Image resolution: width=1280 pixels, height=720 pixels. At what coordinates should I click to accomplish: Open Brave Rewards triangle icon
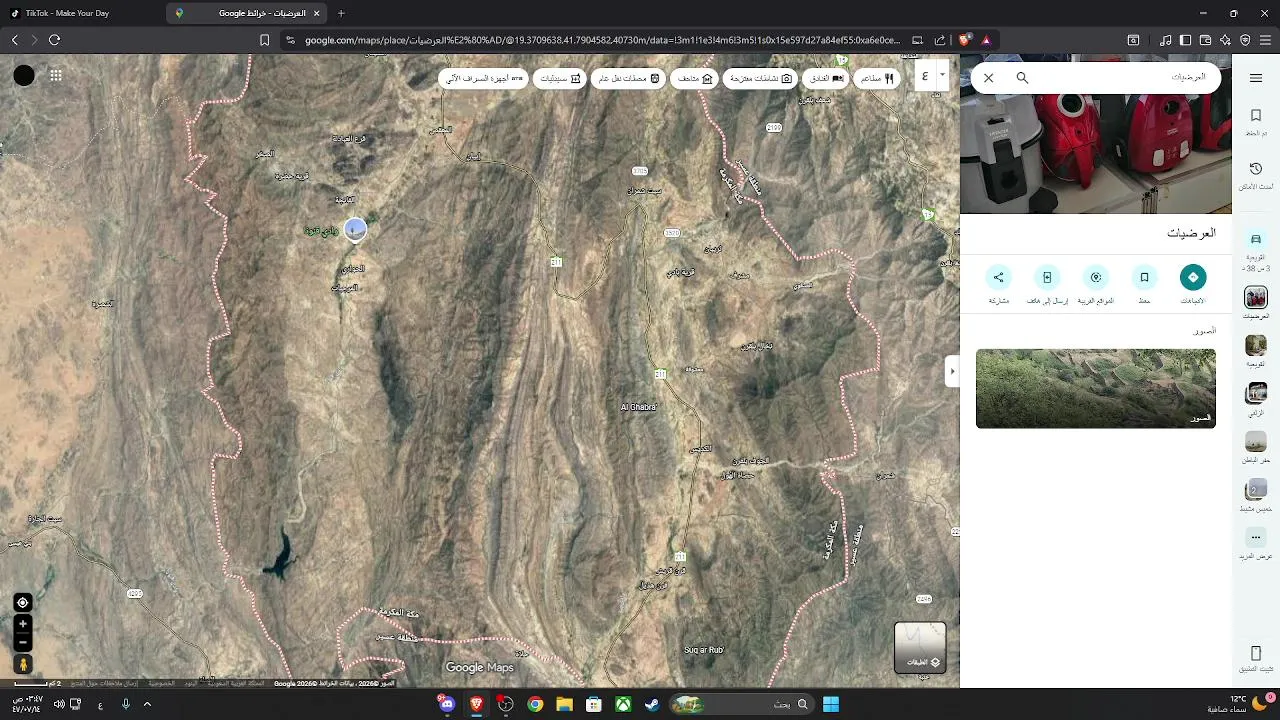tap(986, 40)
